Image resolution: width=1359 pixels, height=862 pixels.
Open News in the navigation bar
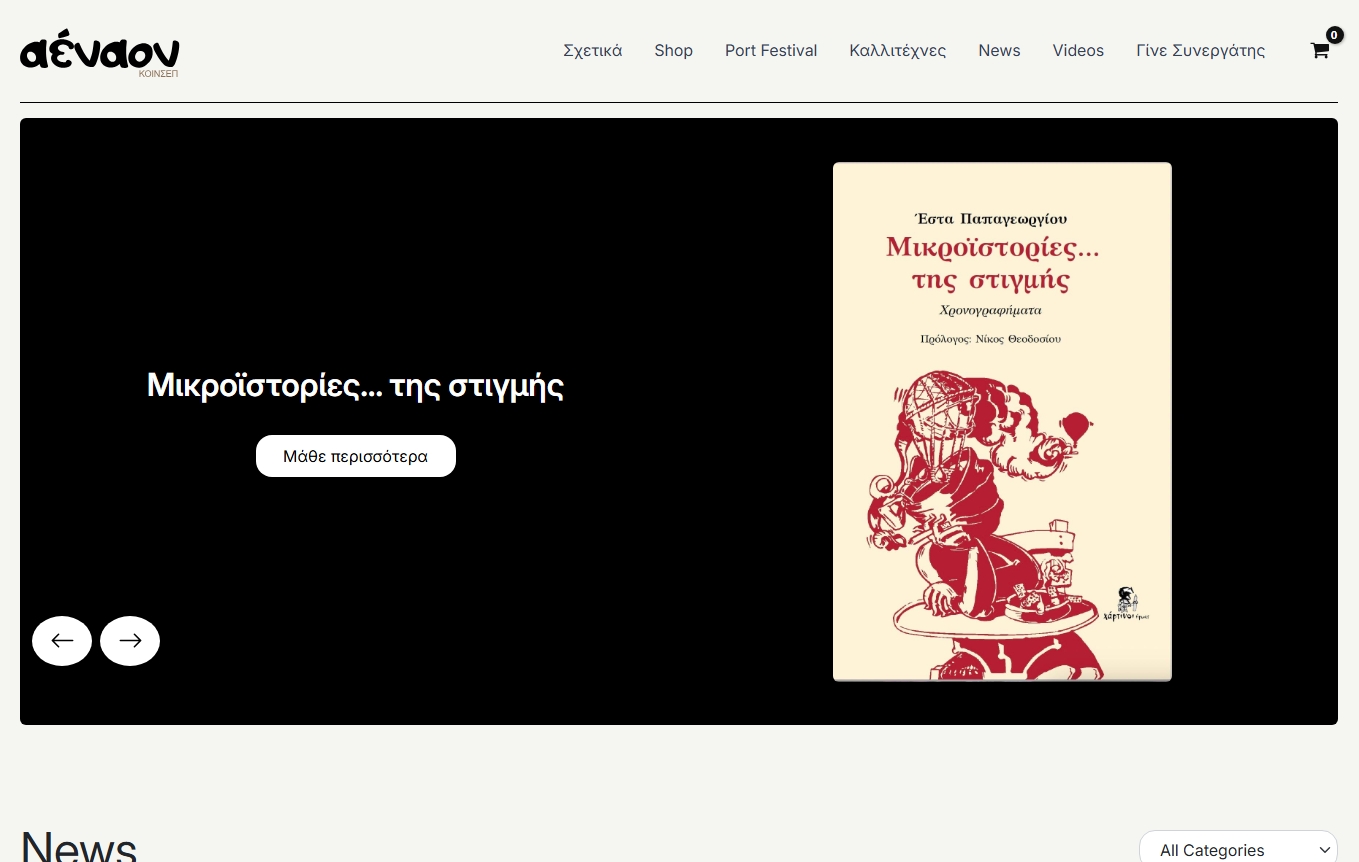coord(999,50)
